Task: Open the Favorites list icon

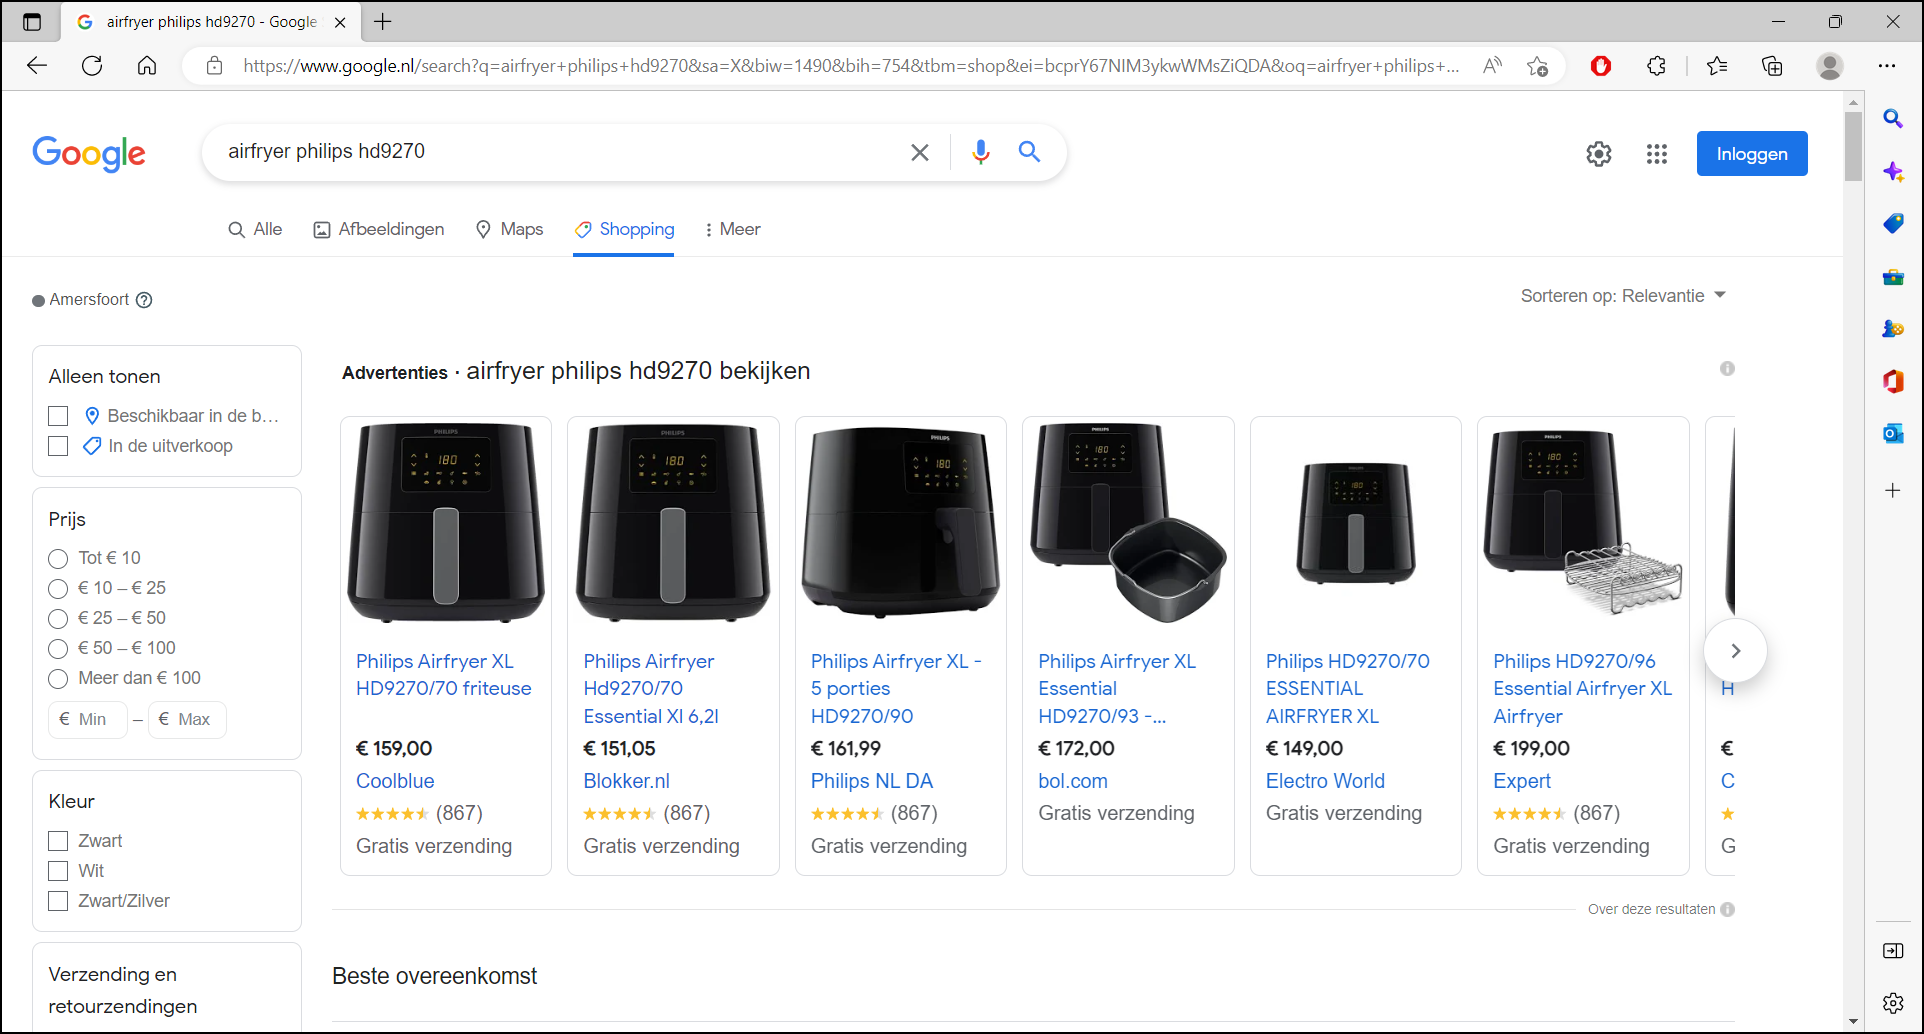Action: 1717,66
